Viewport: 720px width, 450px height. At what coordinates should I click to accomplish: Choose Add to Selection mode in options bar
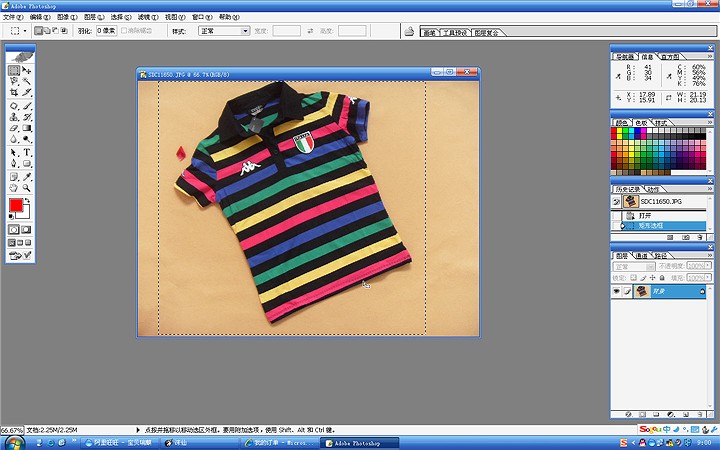[x=47, y=31]
